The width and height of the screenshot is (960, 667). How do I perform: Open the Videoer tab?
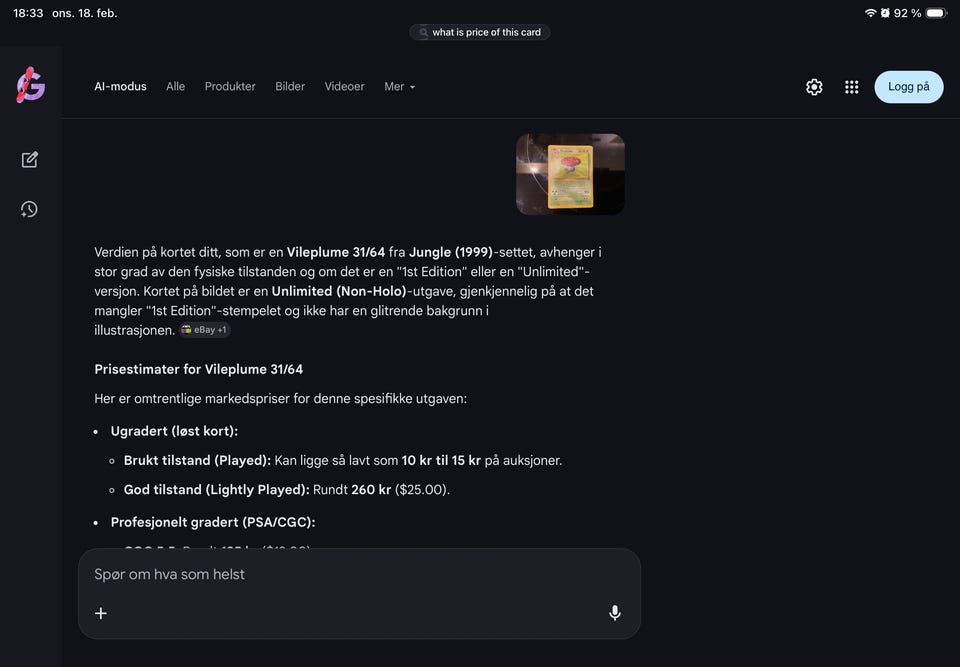click(x=344, y=87)
